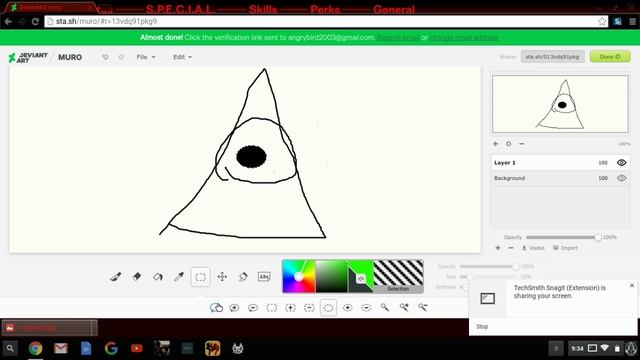
Task: Select the Eraser tool
Action: click(x=137, y=277)
